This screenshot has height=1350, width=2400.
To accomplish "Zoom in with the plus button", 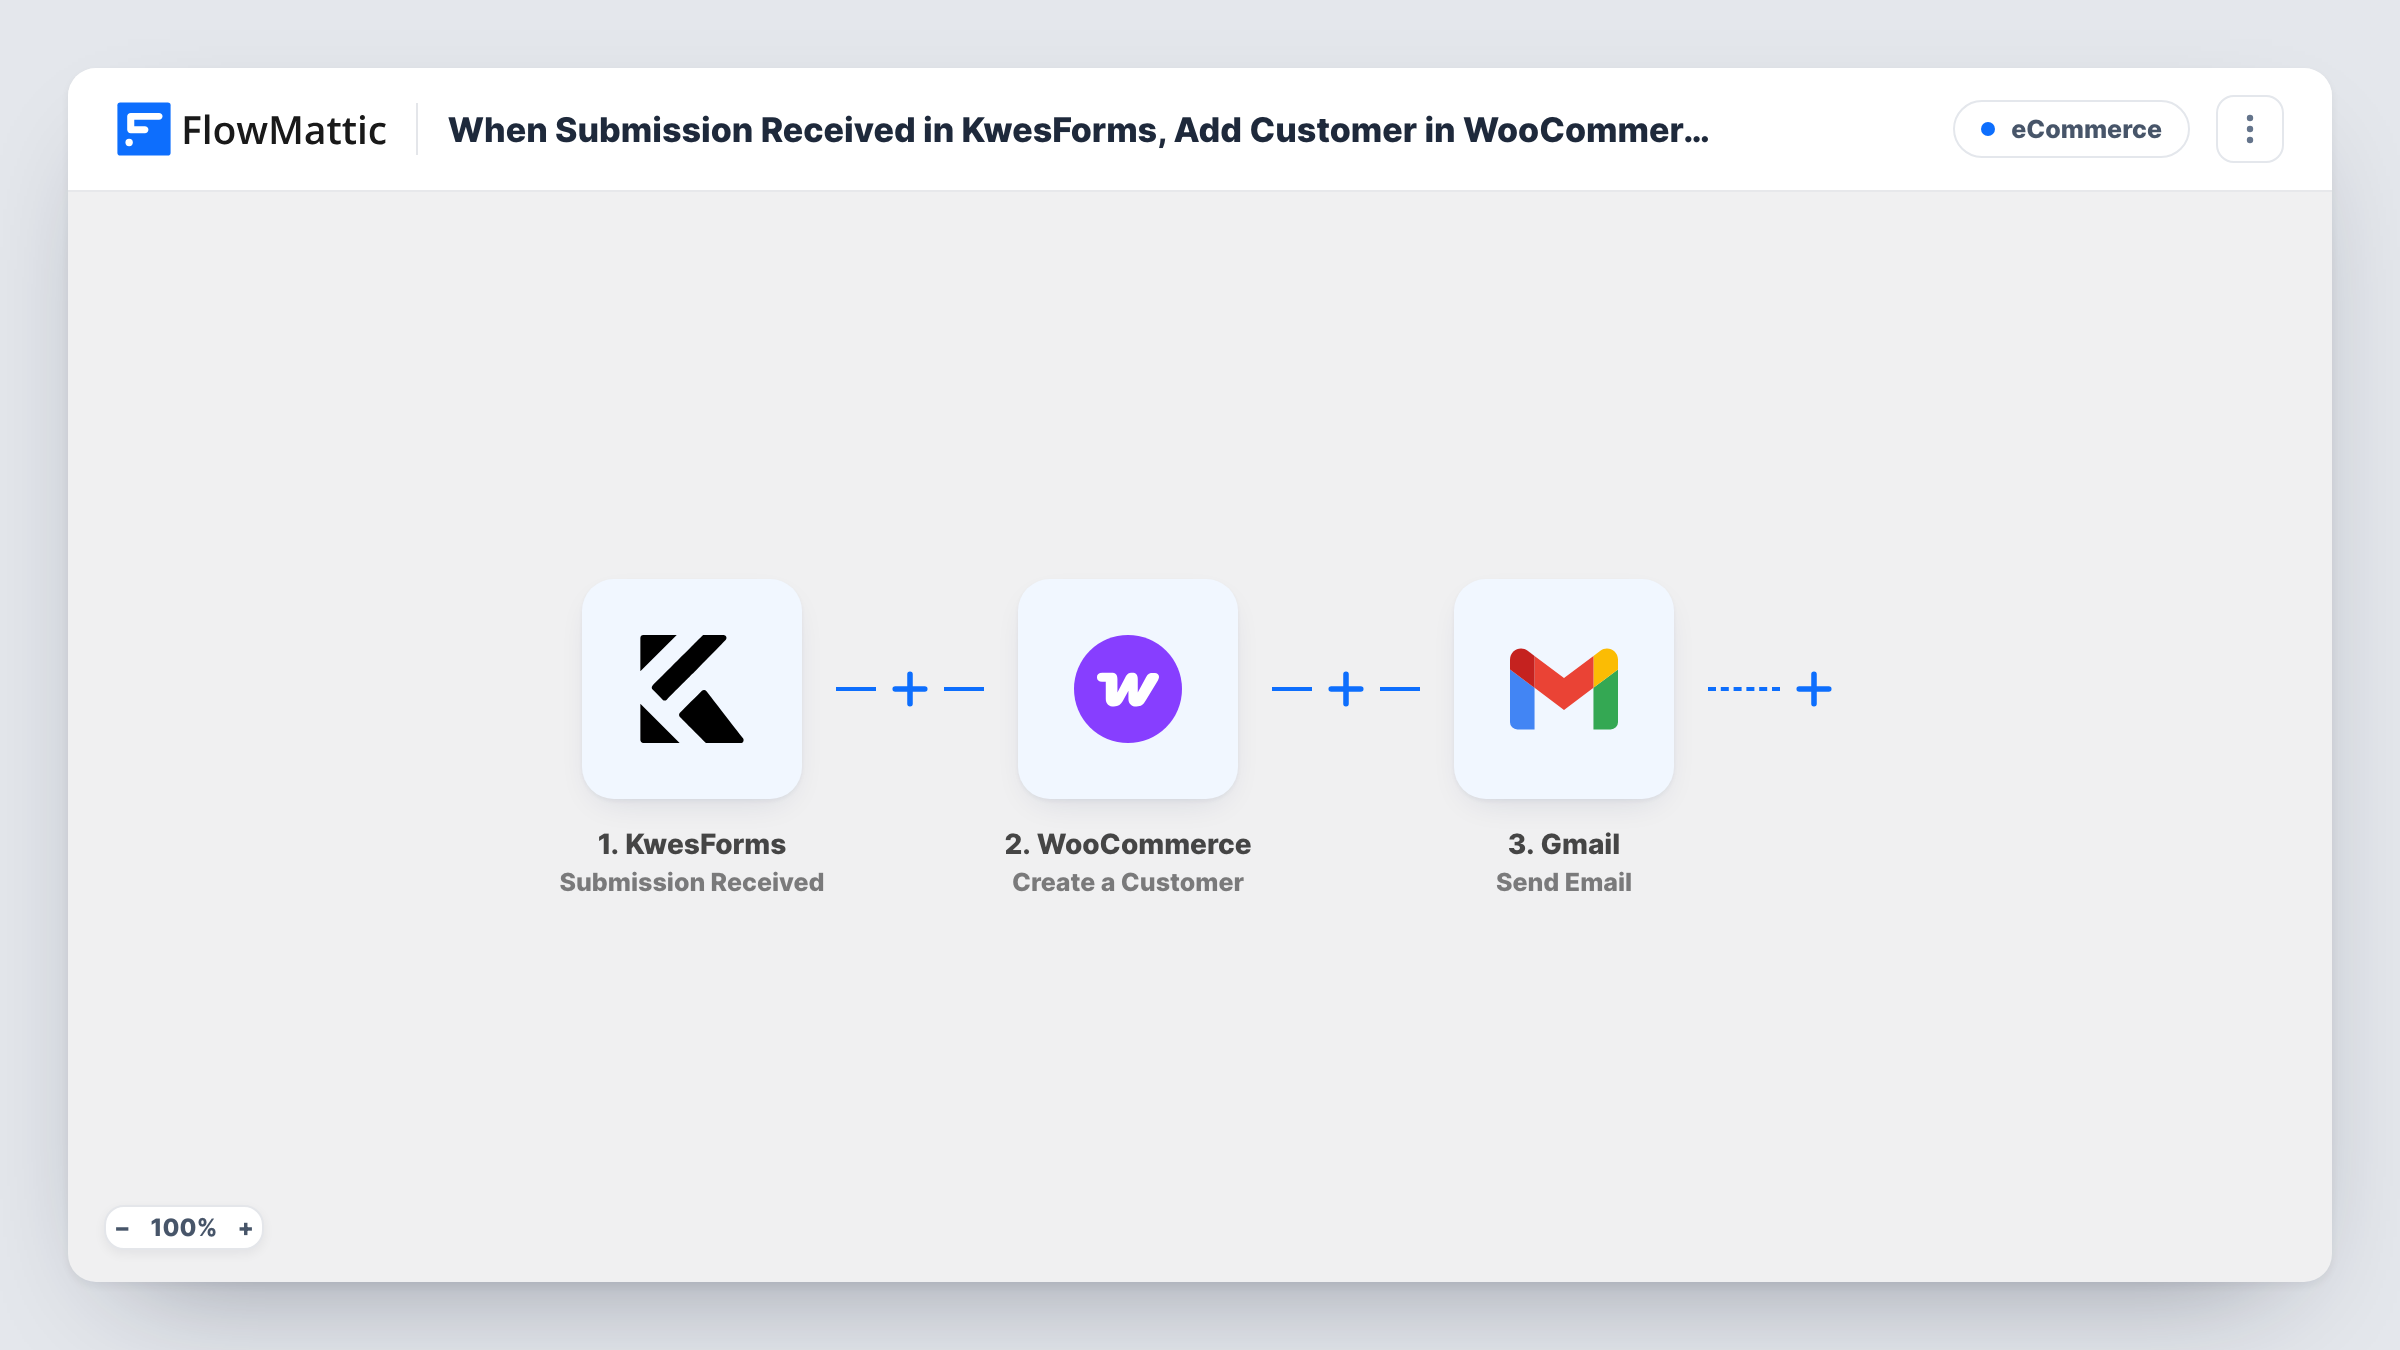I will [245, 1228].
